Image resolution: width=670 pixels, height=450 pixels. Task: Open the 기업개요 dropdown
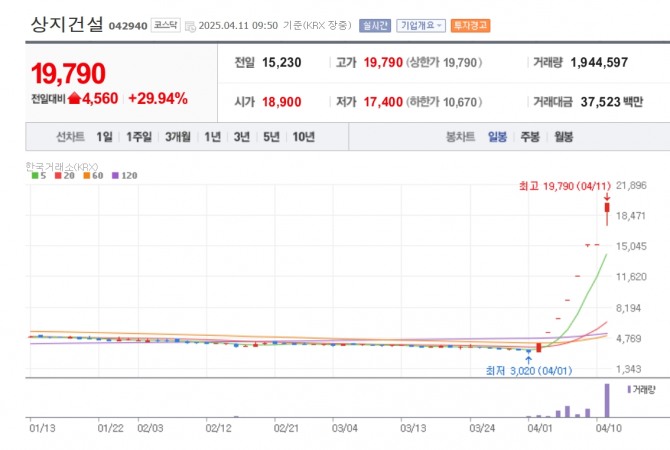[x=421, y=26]
